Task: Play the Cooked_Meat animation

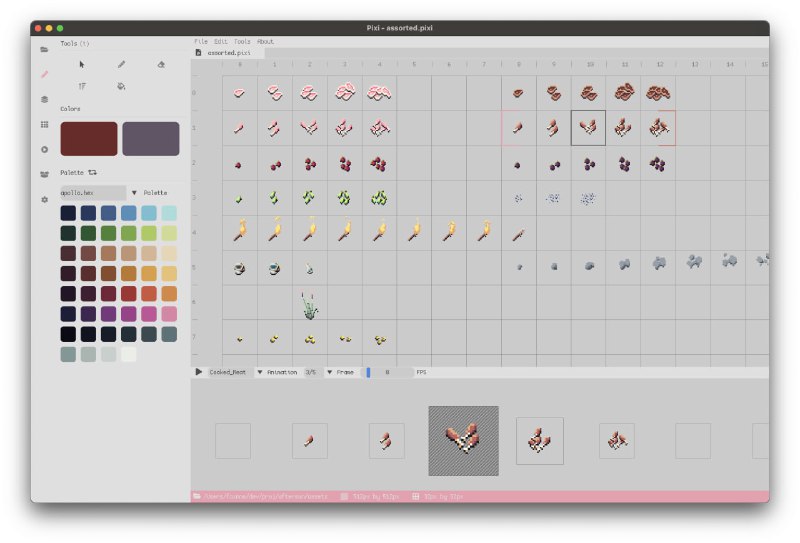Action: 198,372
